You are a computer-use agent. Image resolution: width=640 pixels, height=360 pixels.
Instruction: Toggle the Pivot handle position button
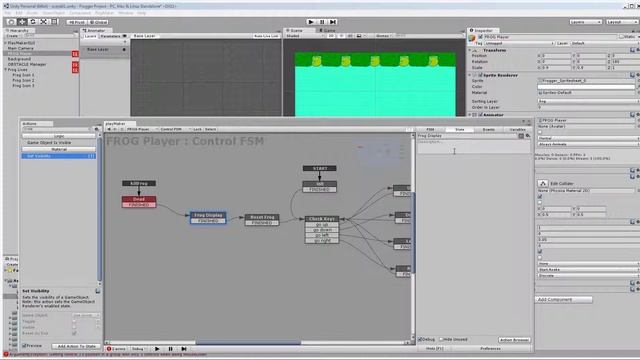[x=77, y=22]
